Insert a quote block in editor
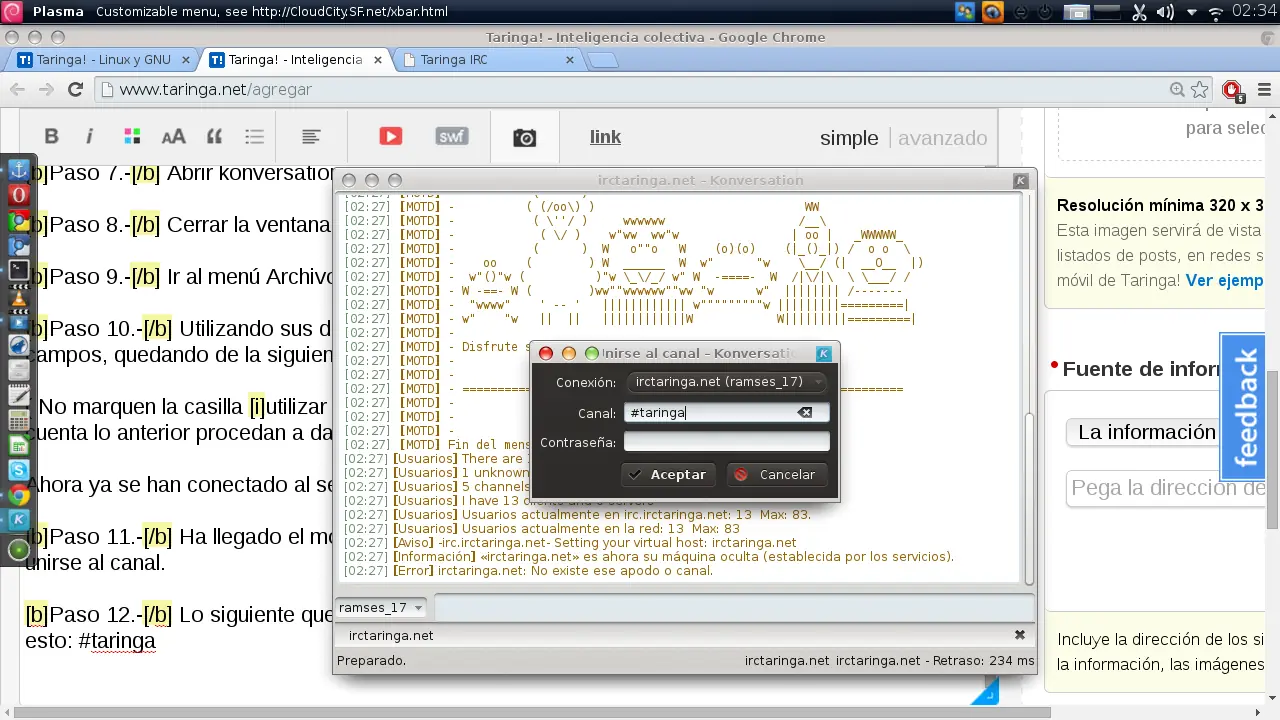 tap(214, 137)
